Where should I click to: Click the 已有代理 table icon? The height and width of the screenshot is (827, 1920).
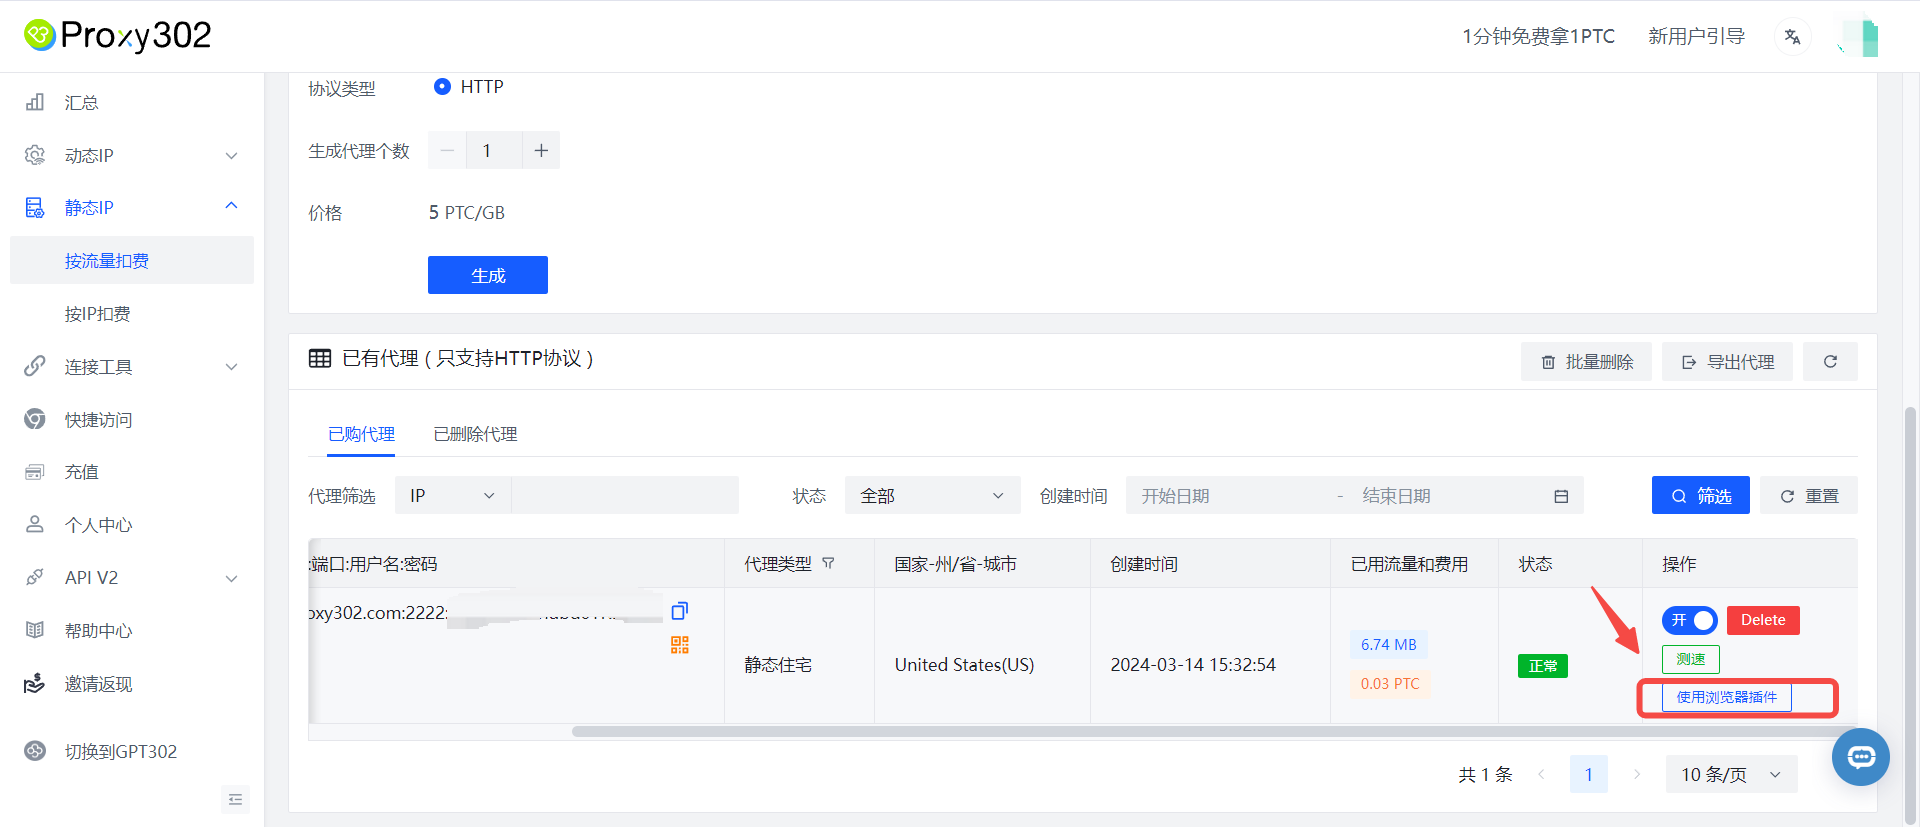click(320, 358)
